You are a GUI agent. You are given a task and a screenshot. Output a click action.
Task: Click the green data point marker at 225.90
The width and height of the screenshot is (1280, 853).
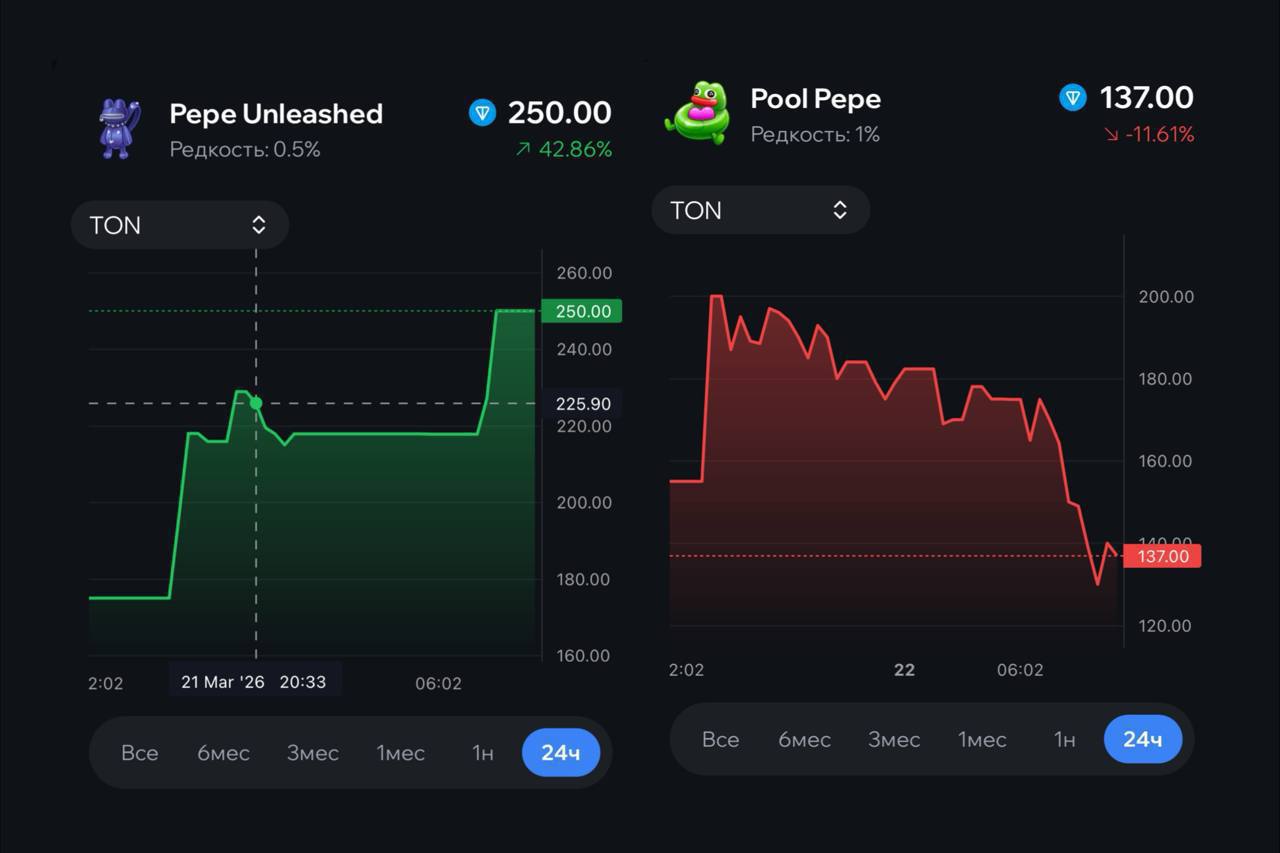[x=256, y=403]
